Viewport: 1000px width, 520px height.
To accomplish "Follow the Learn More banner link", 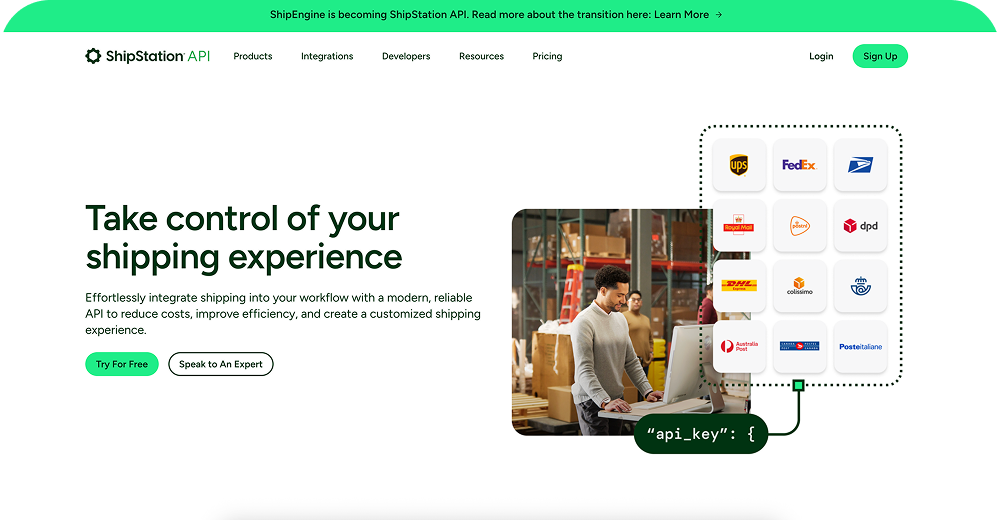I will (688, 15).
